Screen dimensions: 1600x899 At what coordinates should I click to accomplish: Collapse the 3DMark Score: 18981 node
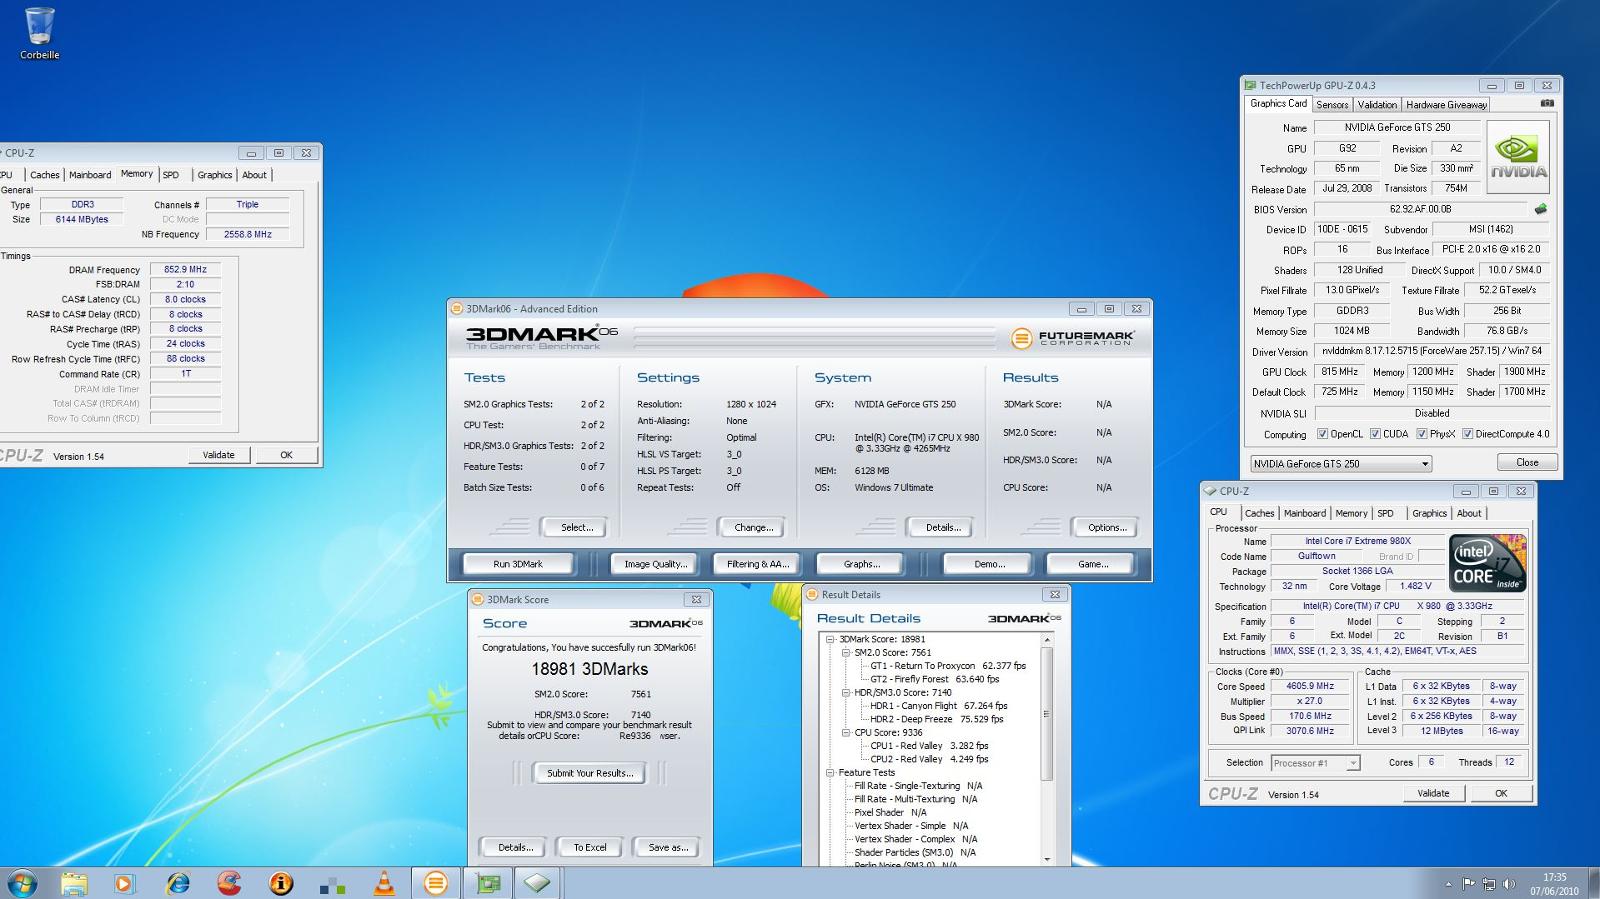[x=830, y=639]
